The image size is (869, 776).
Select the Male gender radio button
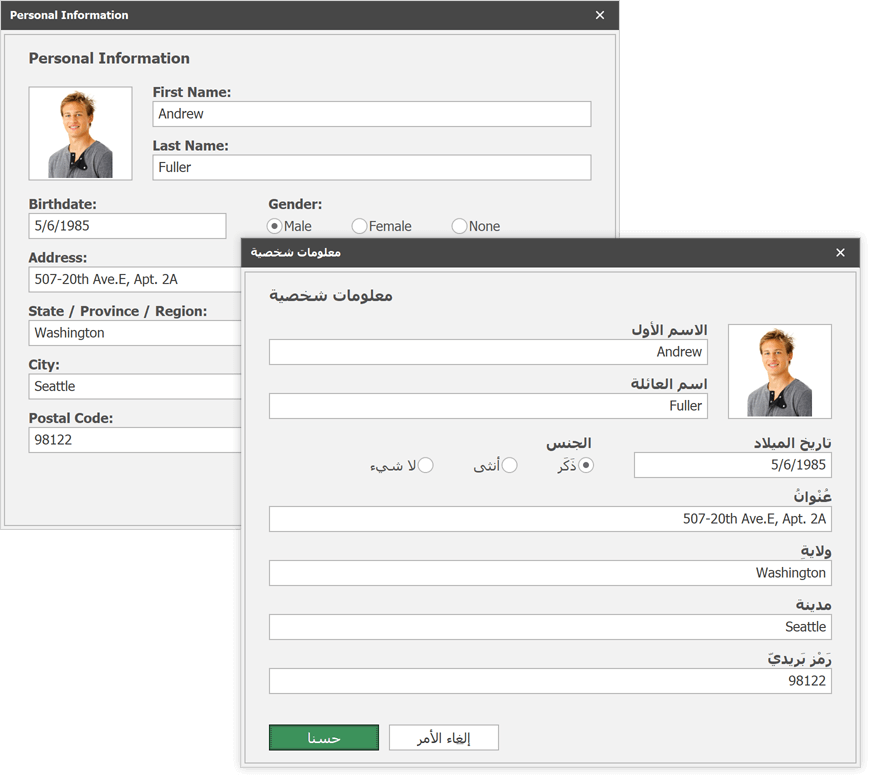click(274, 226)
